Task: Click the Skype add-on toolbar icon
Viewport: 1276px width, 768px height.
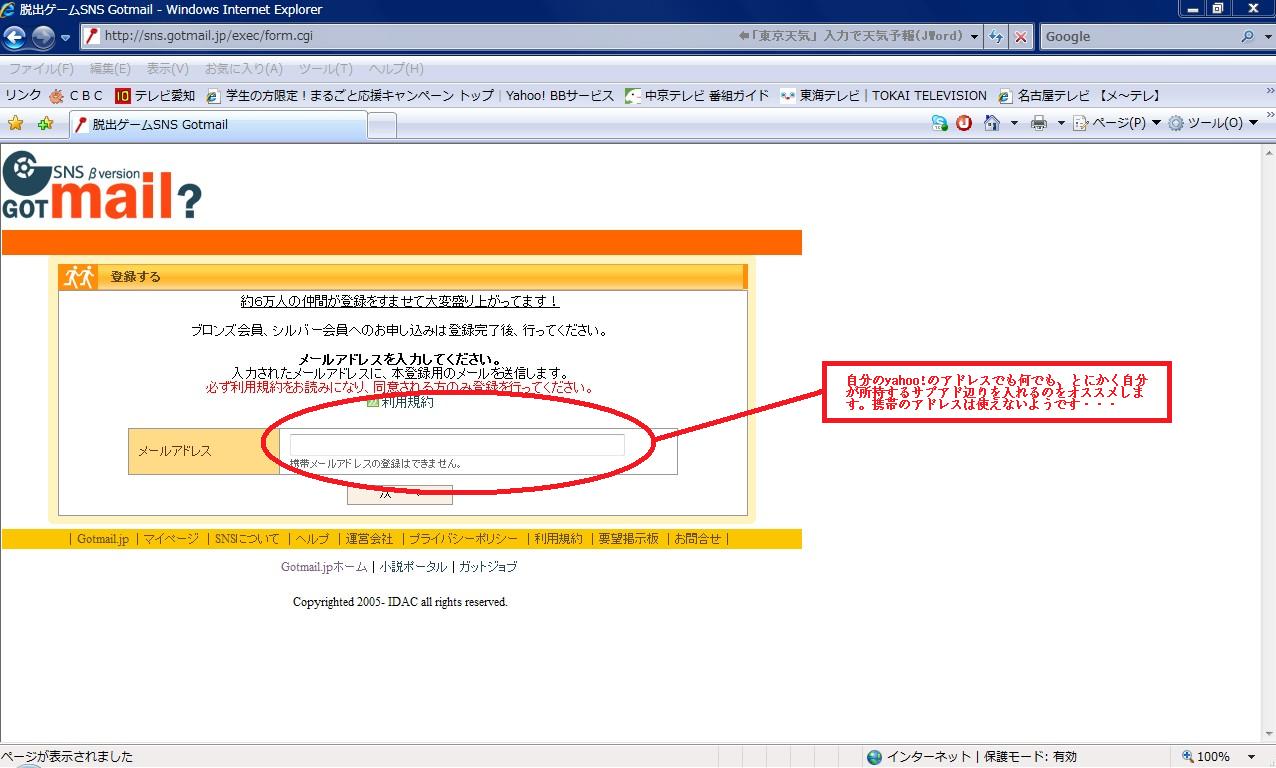Action: point(939,123)
